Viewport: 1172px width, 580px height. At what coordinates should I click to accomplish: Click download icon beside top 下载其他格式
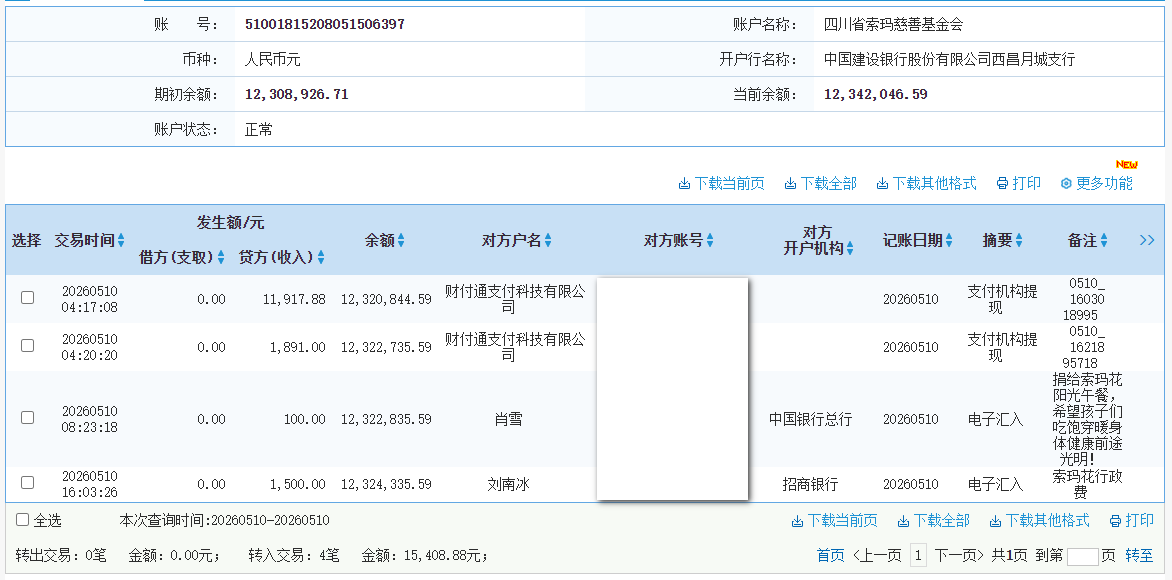(883, 184)
